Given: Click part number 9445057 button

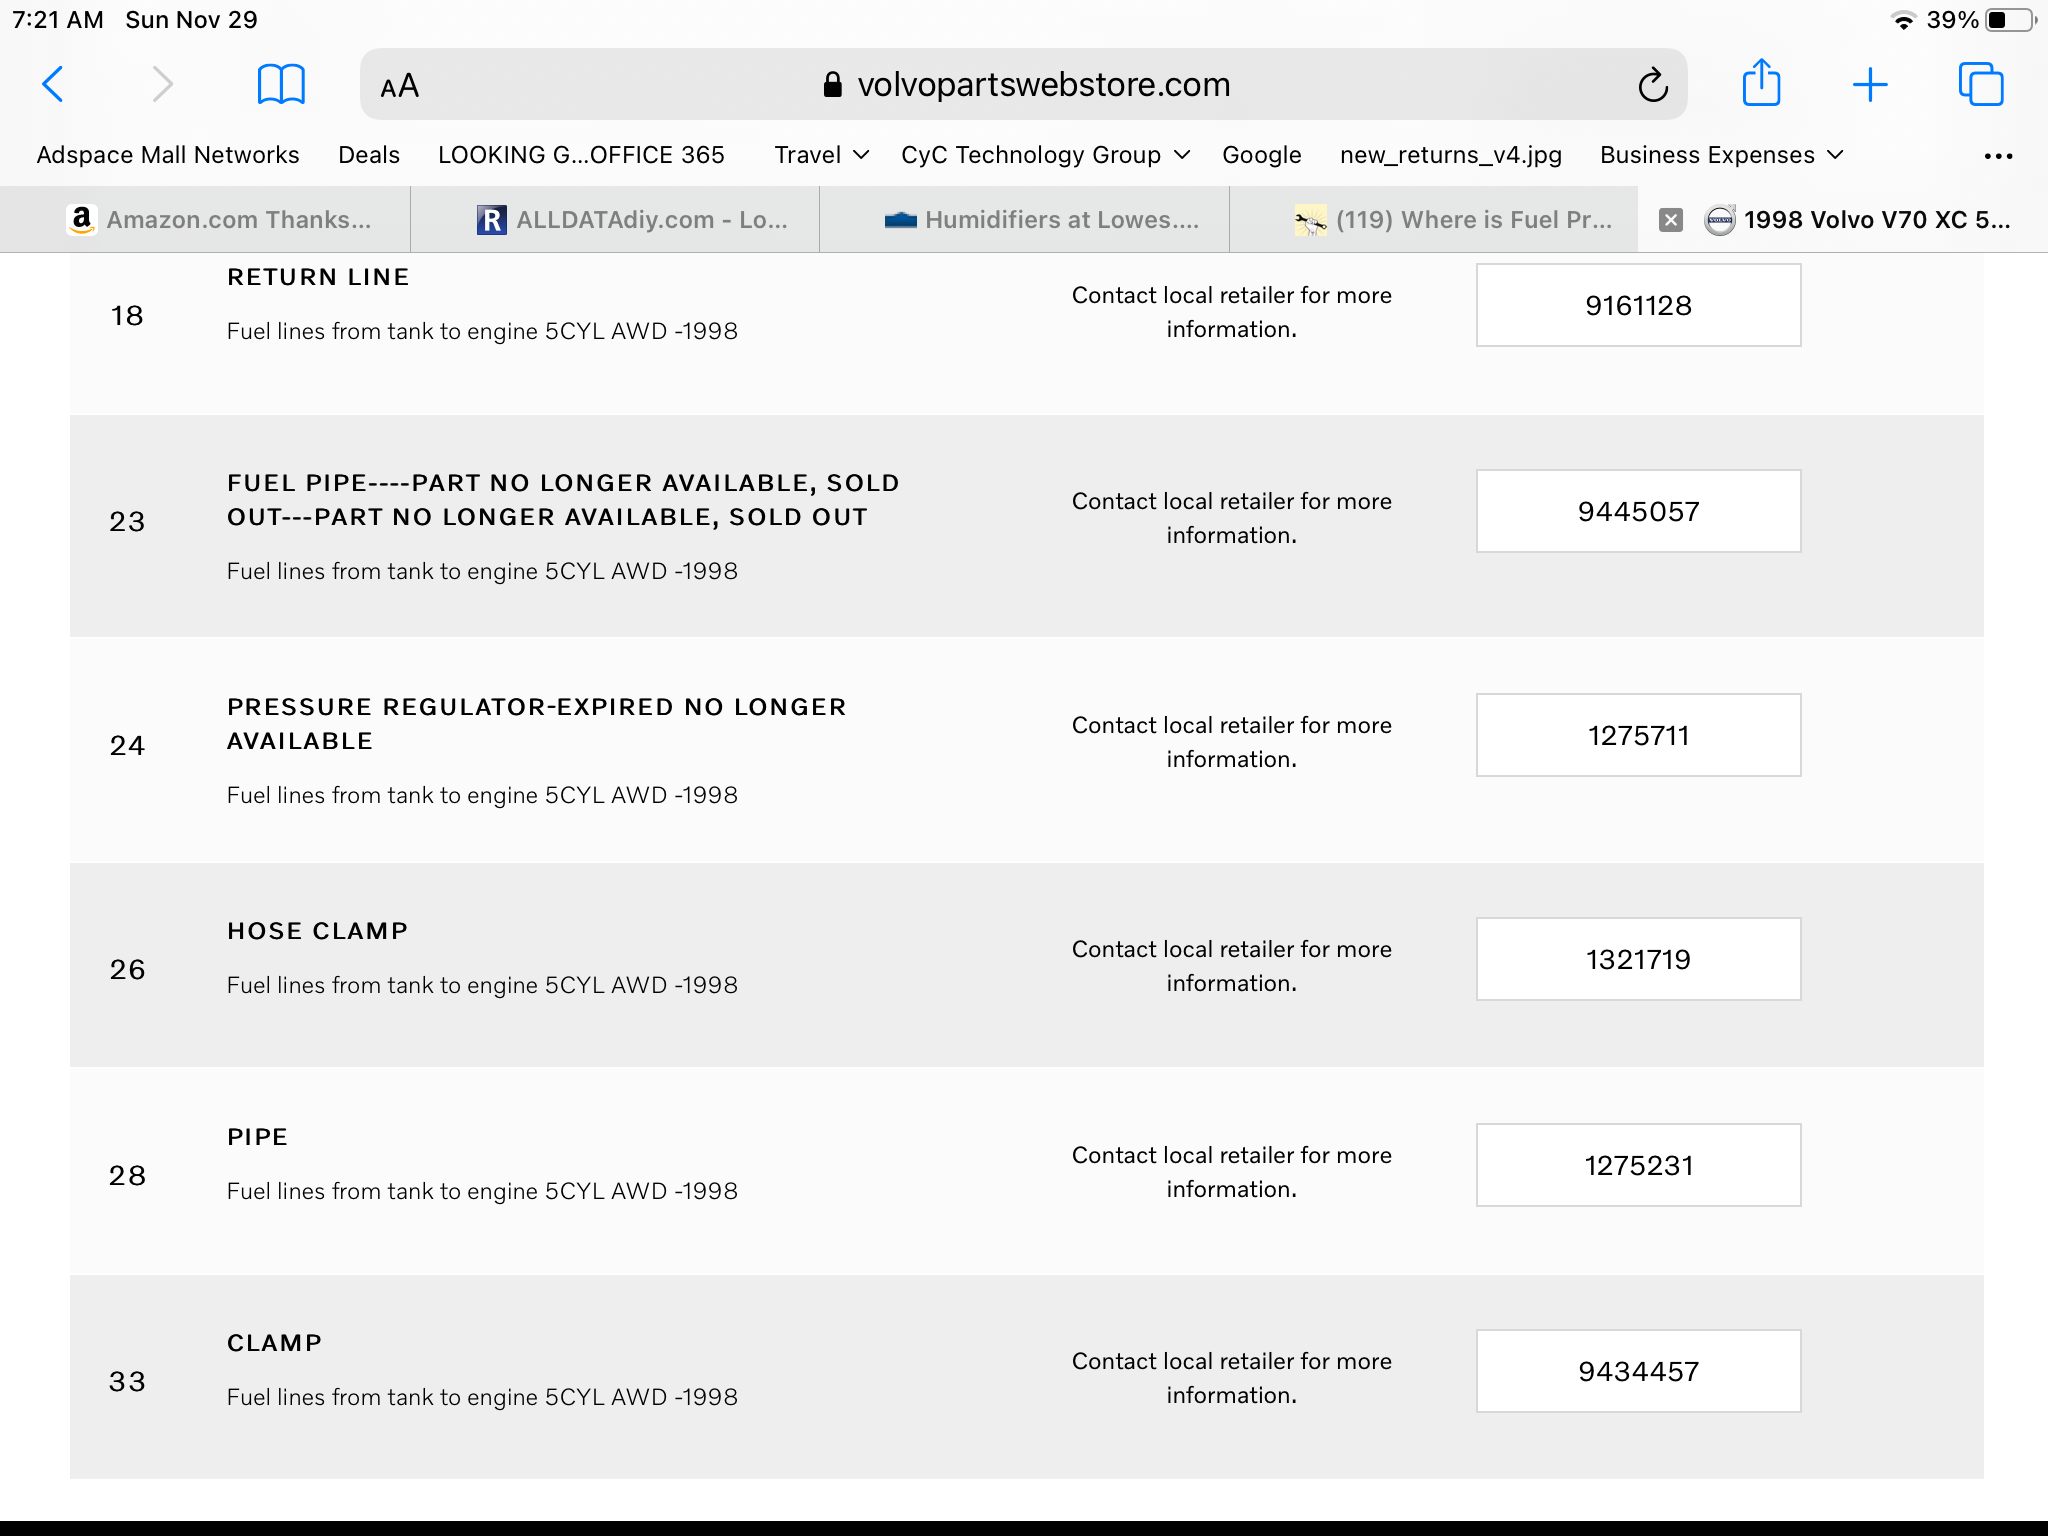Looking at the screenshot, I should pyautogui.click(x=1638, y=511).
